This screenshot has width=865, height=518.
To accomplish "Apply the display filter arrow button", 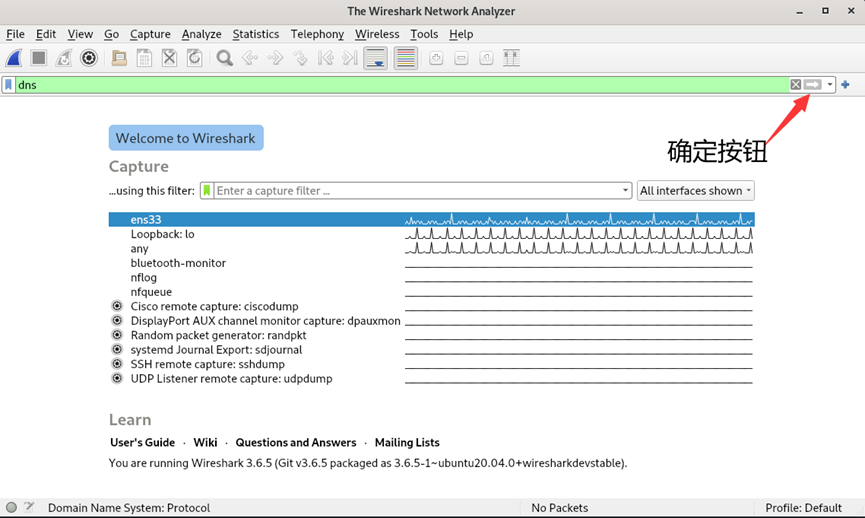I will click(x=813, y=84).
